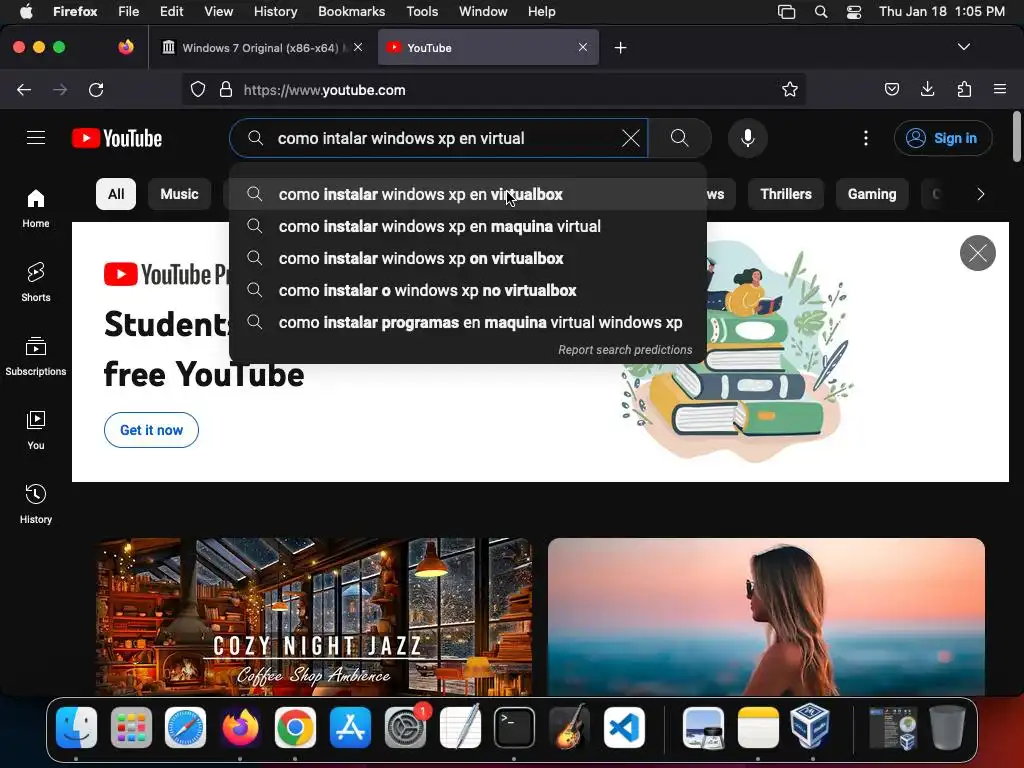
Task: Open History in the sidebar
Action: pos(36,504)
